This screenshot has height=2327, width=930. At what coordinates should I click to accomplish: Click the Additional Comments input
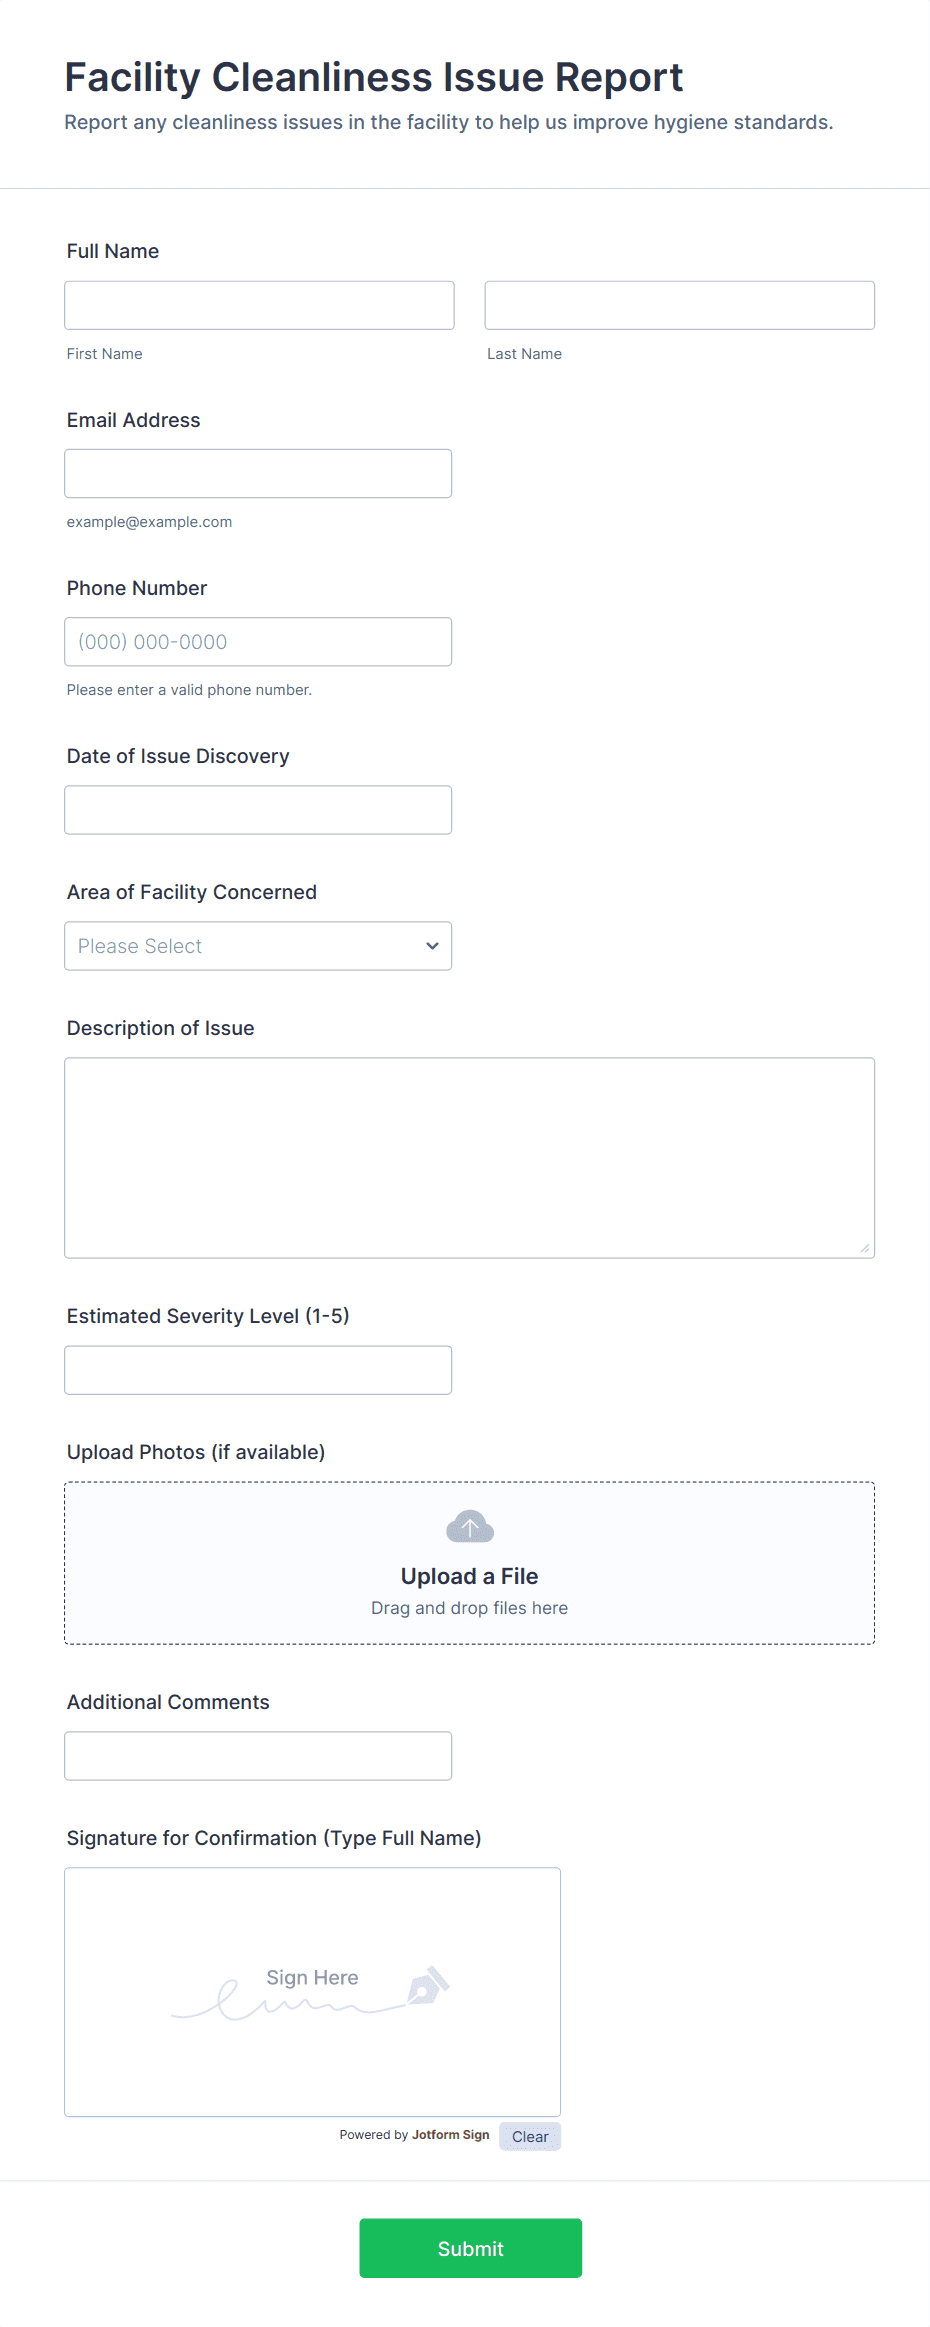click(258, 1756)
